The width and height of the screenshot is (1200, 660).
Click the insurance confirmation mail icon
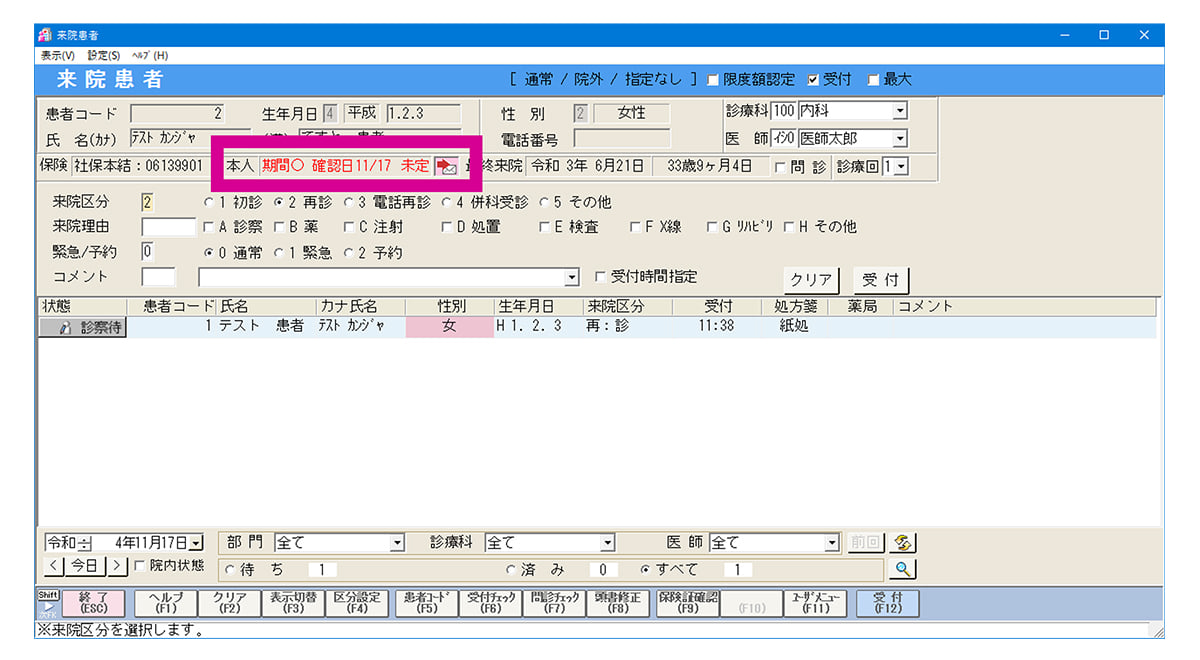446,166
